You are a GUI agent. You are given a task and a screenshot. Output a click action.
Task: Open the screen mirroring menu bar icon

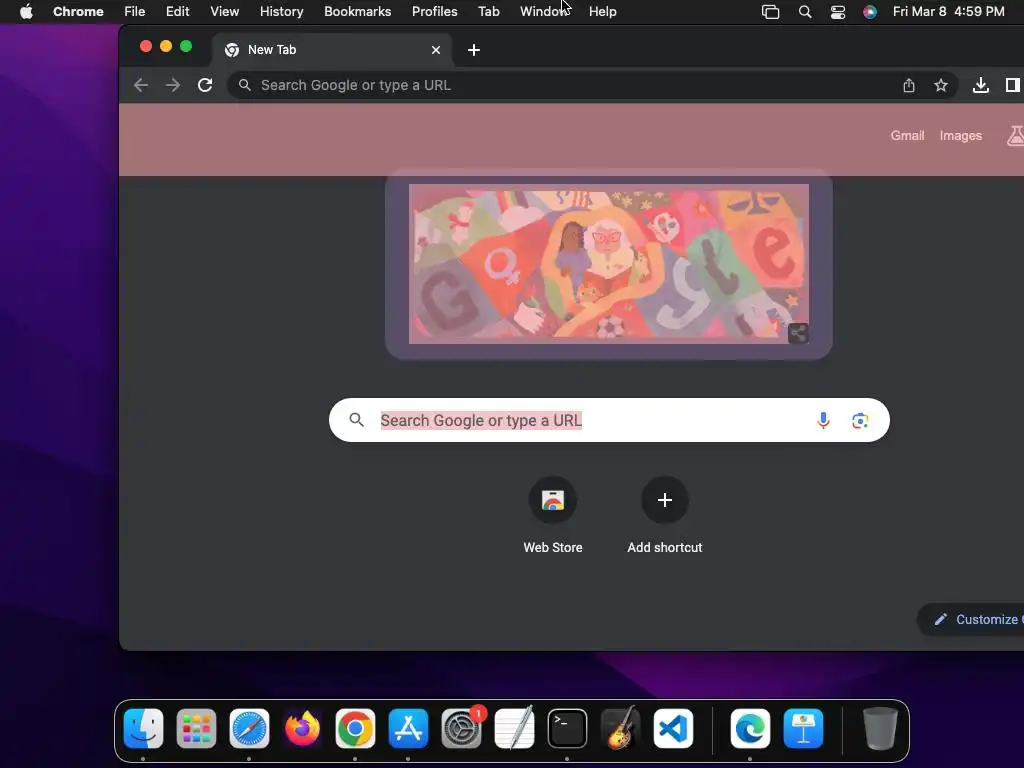[771, 12]
